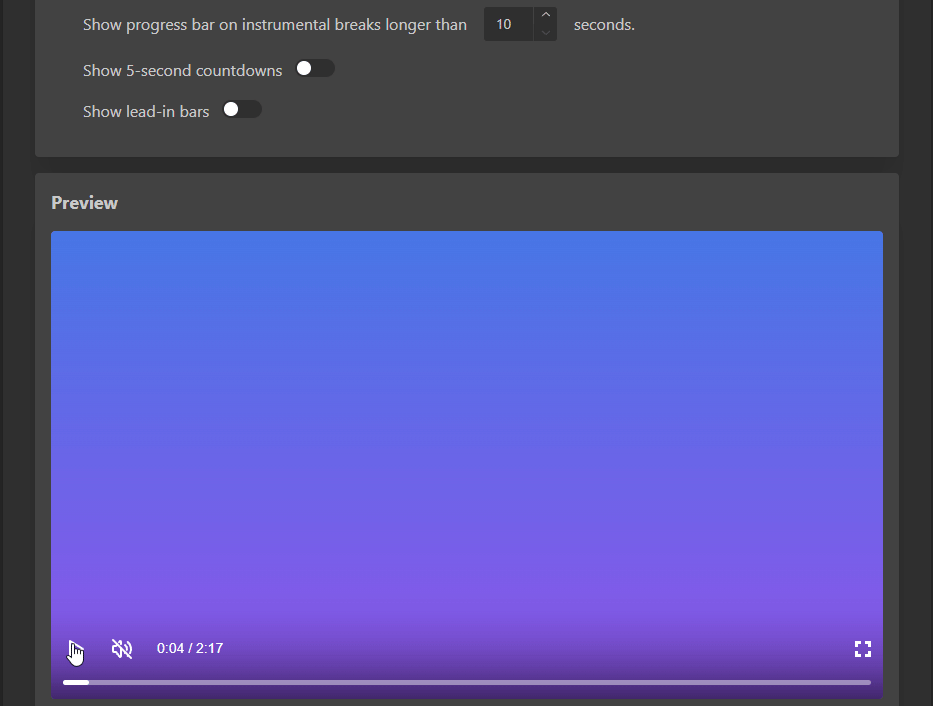Viewport: 933px width, 706px height.
Task: Click the 0:04 / 2:17 time display
Action: click(190, 649)
